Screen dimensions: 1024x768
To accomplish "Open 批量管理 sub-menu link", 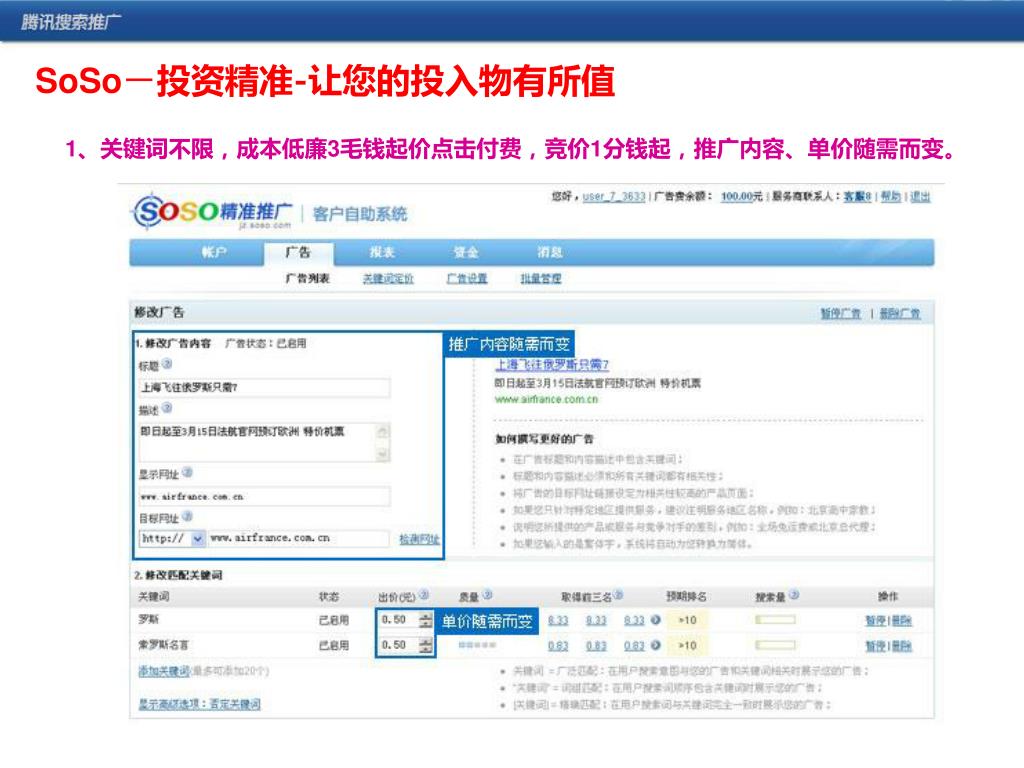I will point(541,278).
